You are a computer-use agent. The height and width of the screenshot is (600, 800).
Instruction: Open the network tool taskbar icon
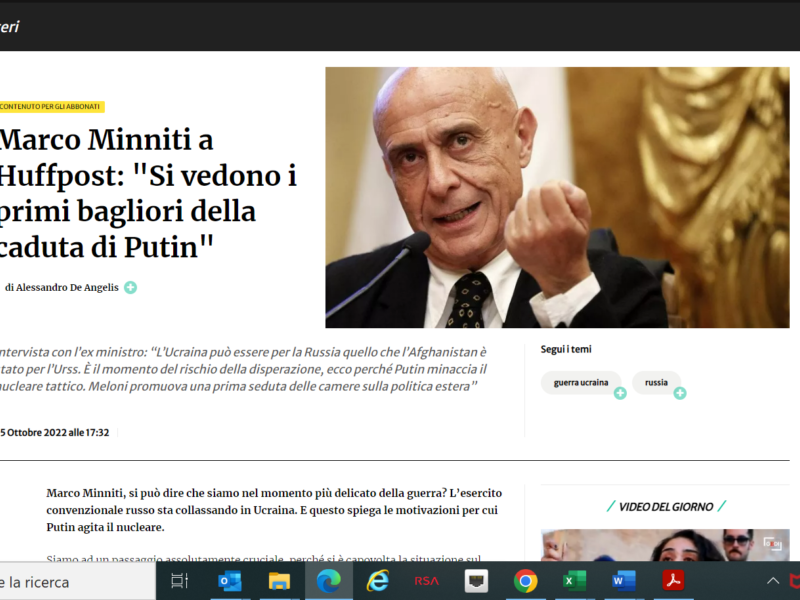coord(476,581)
